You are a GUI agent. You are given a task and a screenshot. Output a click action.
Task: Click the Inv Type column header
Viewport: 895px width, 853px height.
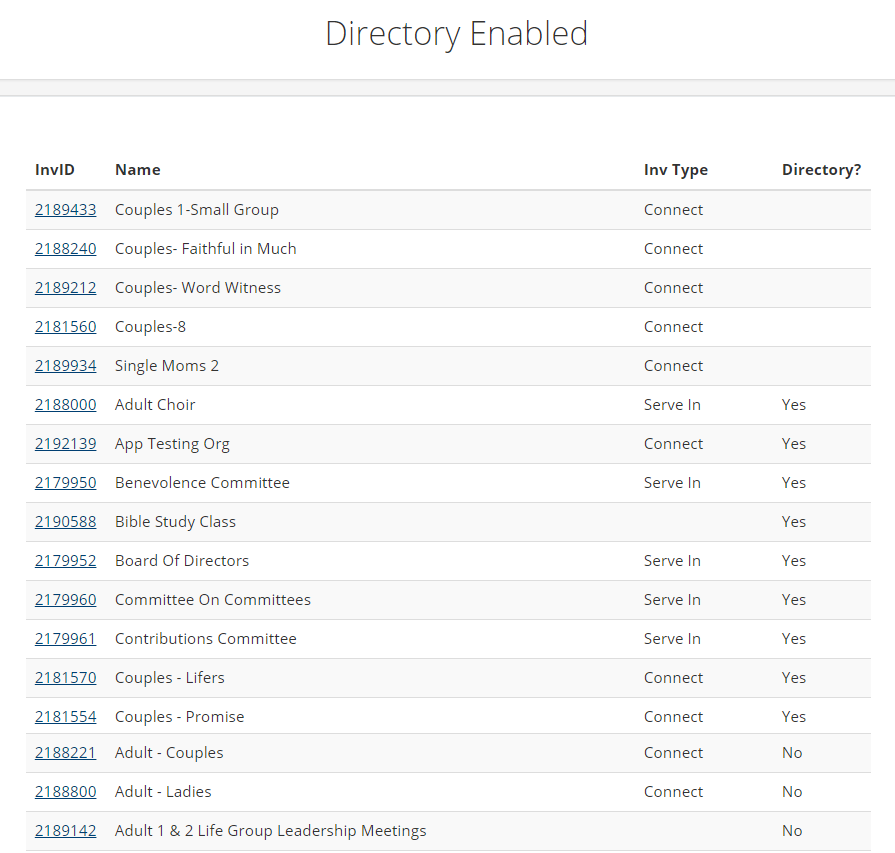pos(676,170)
